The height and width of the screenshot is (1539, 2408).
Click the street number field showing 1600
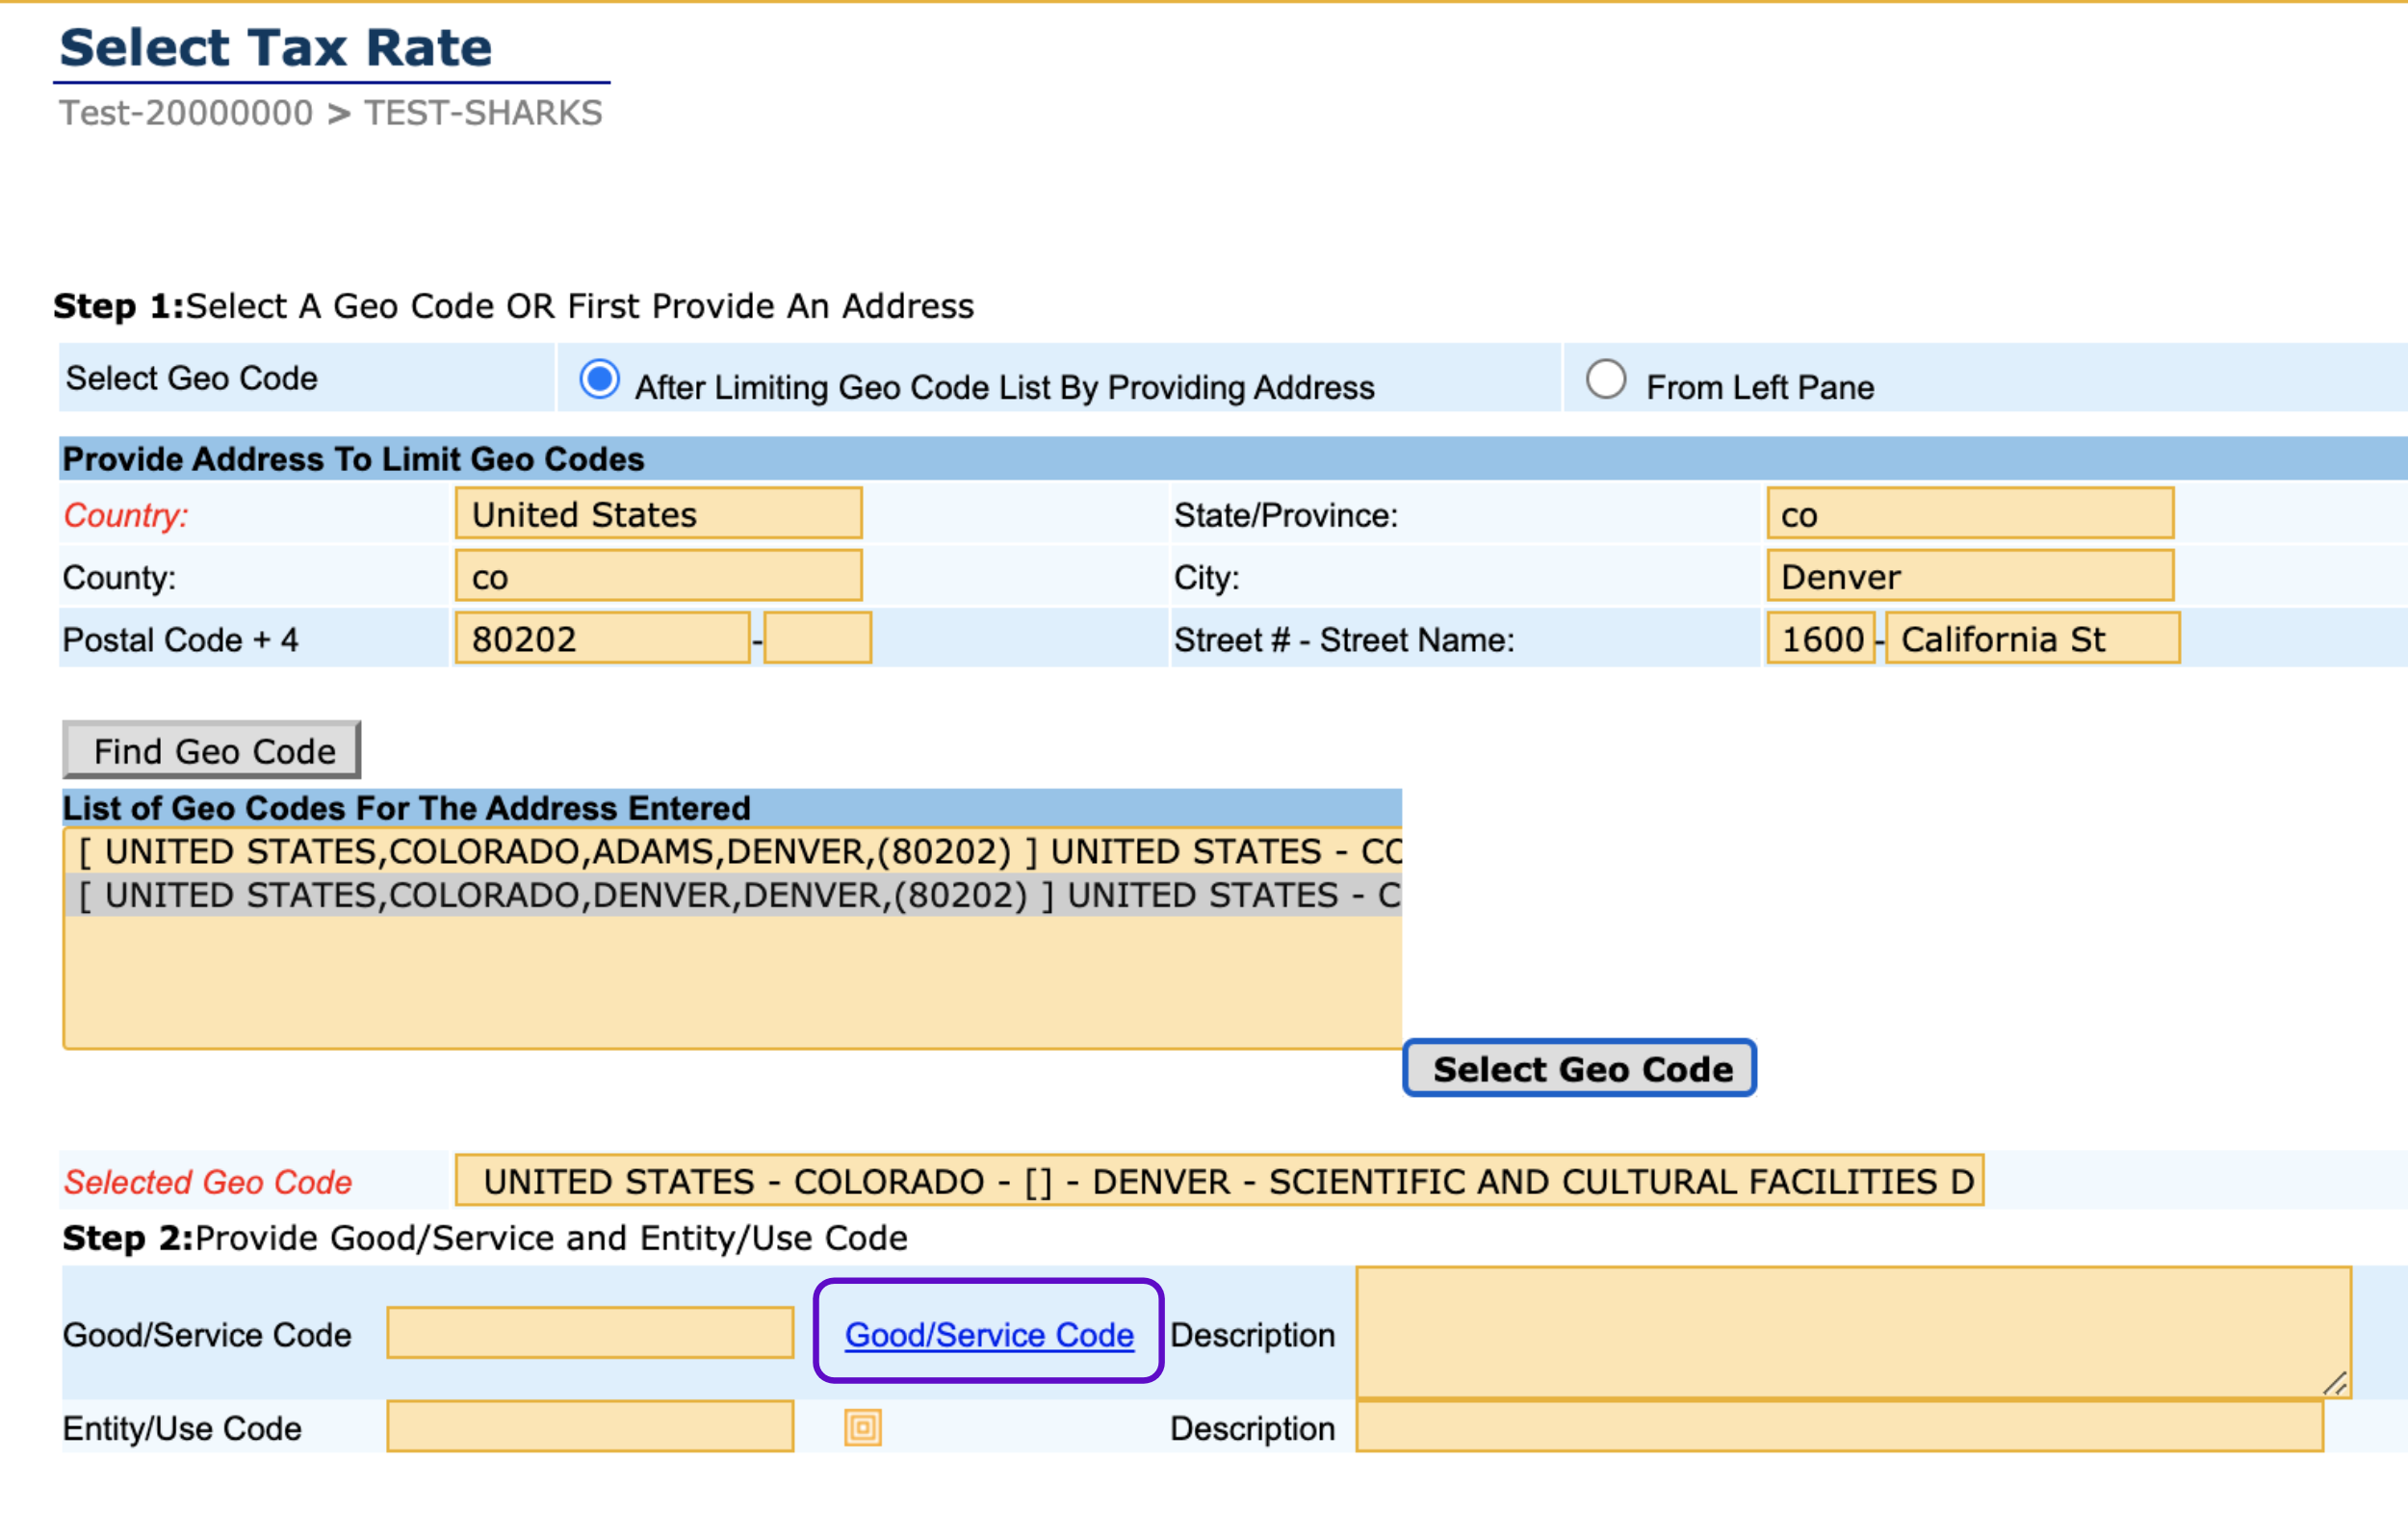[1819, 638]
